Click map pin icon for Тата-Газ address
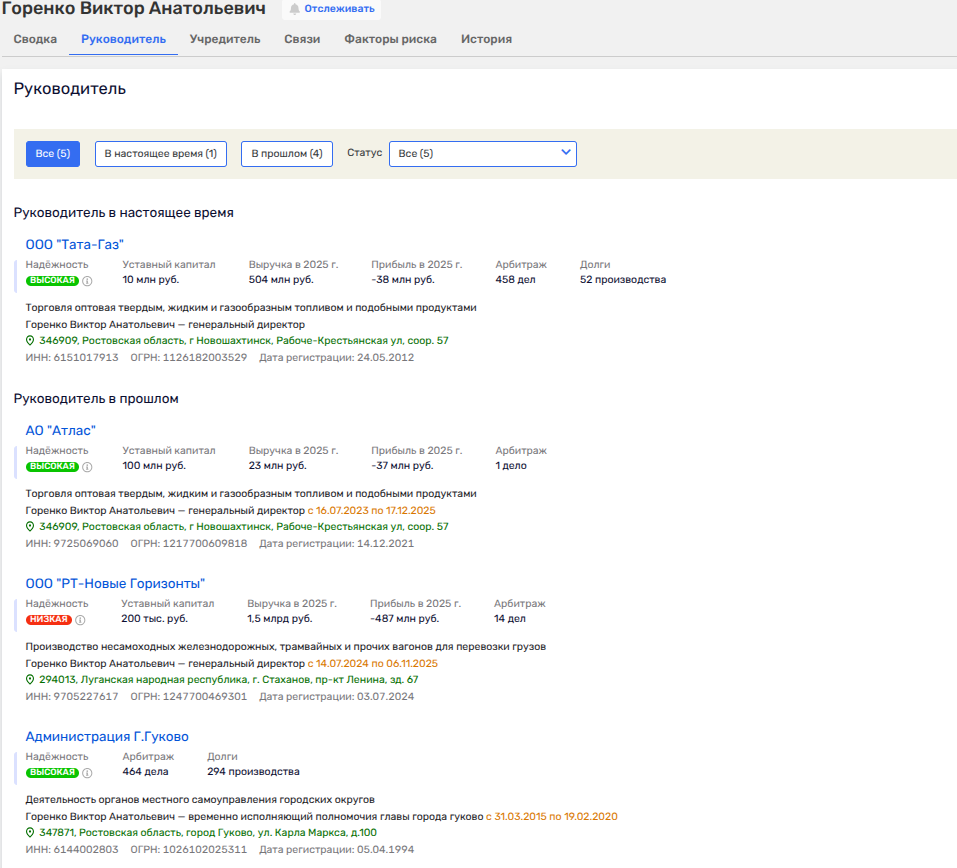The image size is (957, 868). 30,341
